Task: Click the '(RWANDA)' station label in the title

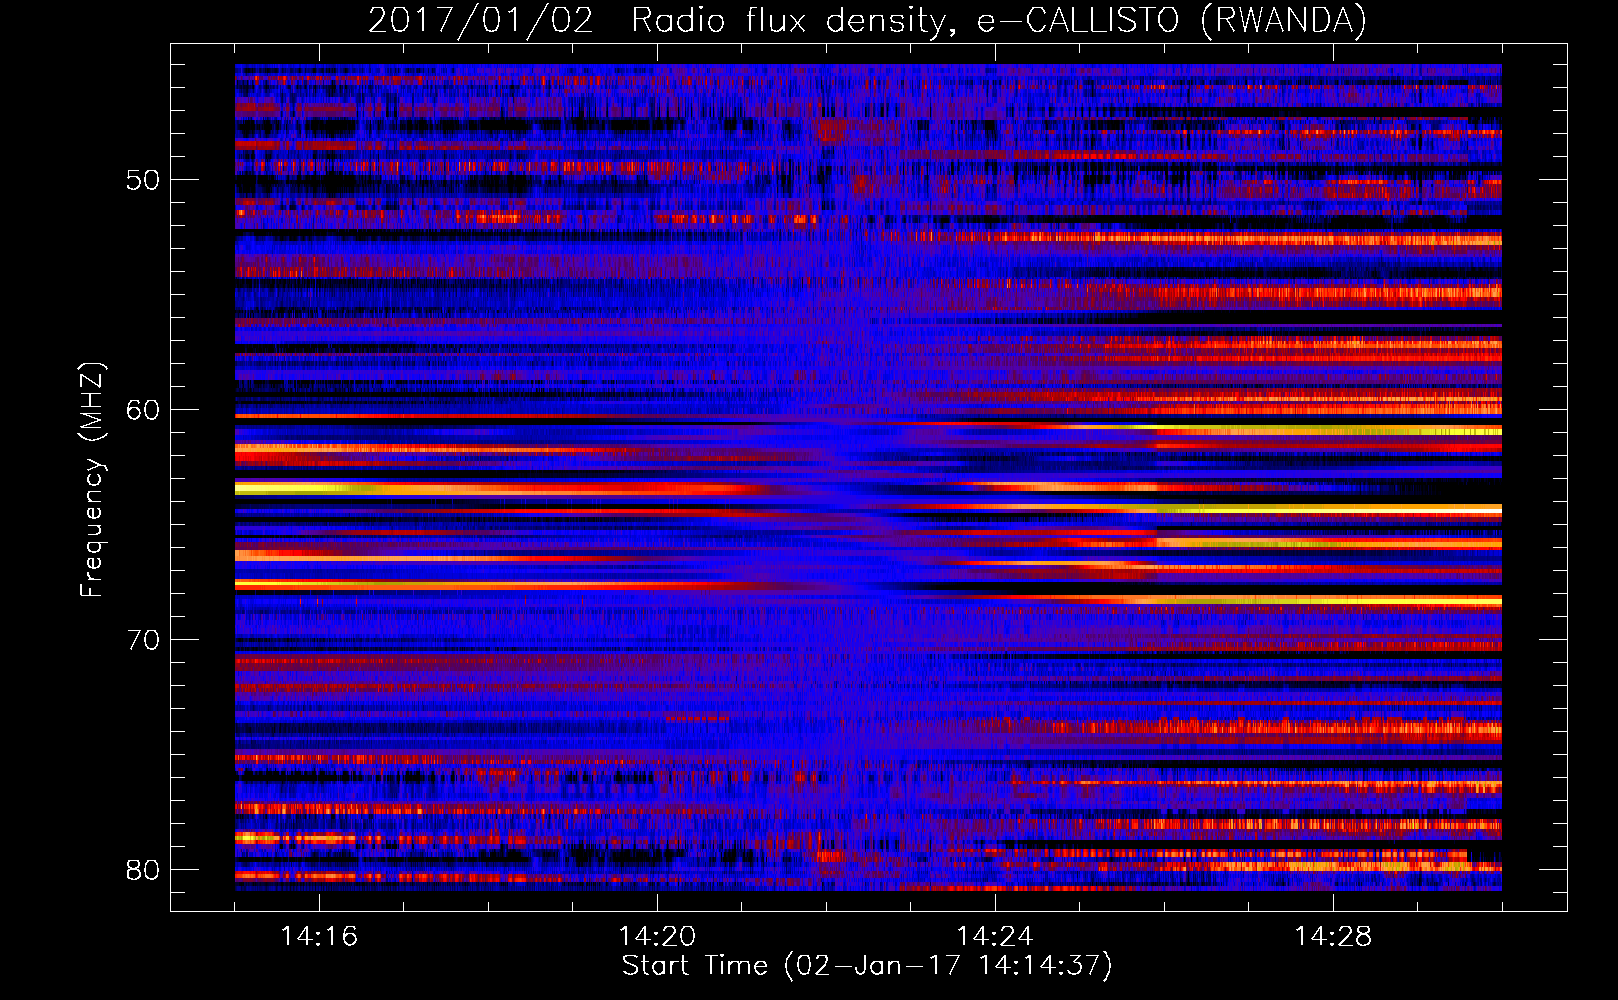Action: (1284, 21)
